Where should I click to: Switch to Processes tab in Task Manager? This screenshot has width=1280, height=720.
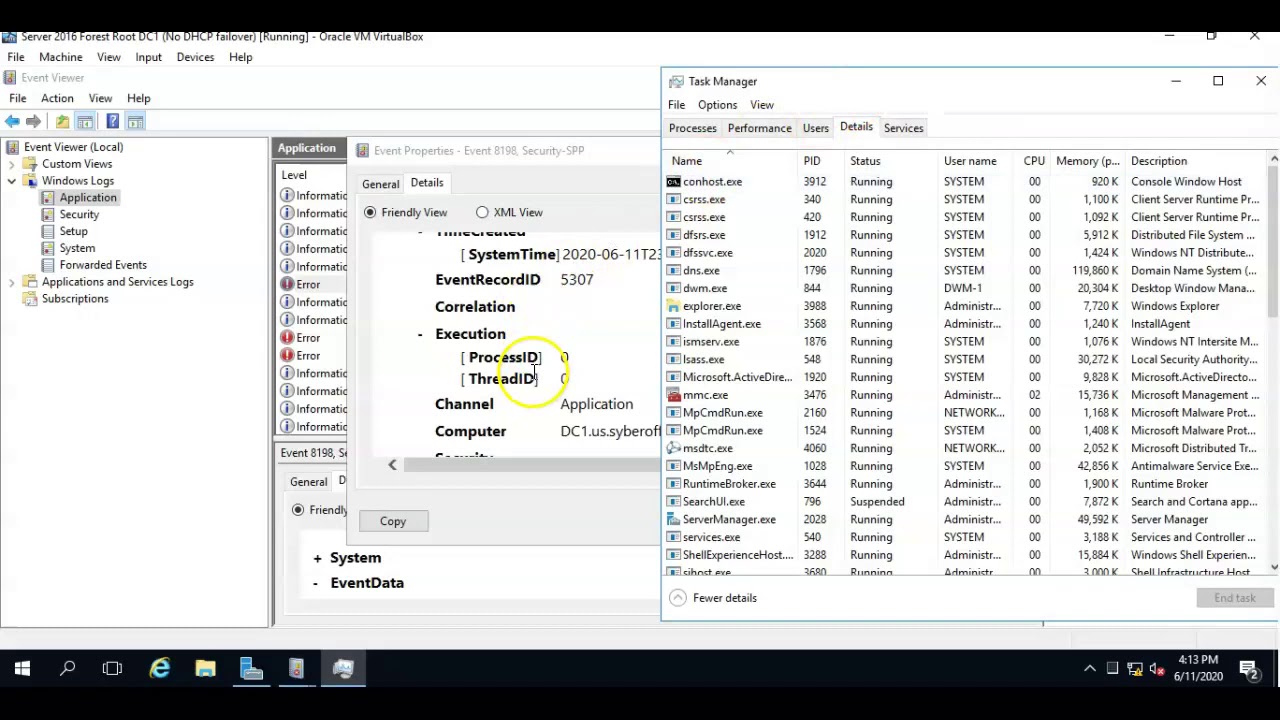[x=692, y=128]
